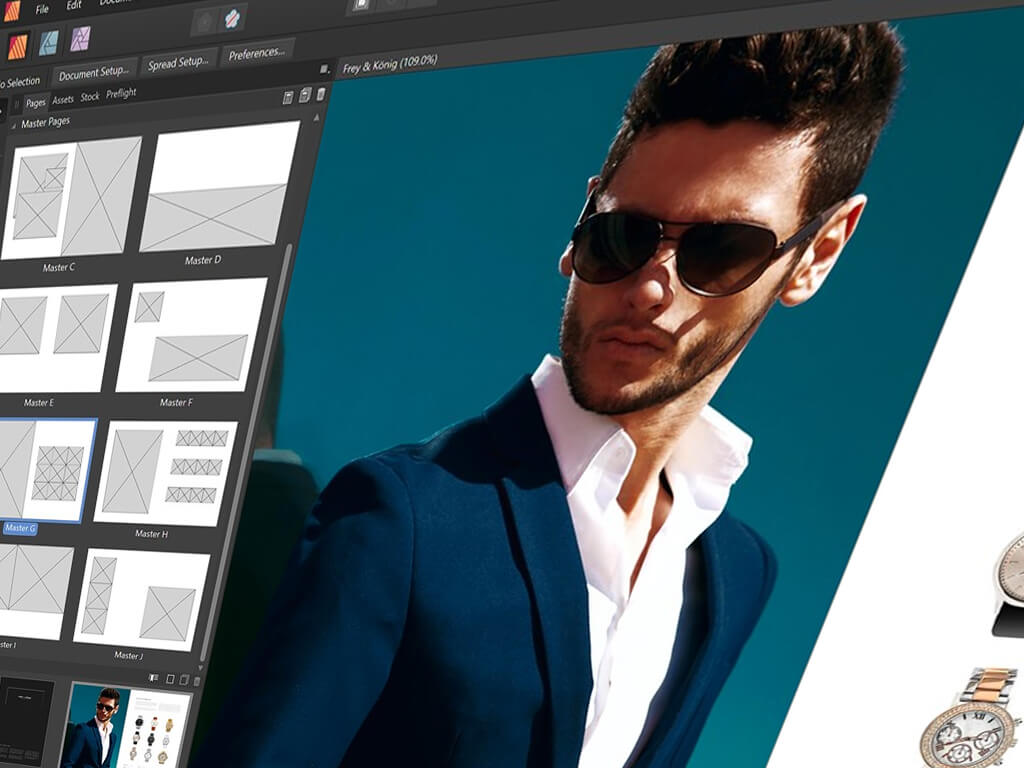Select the Master D thumbnail
Viewport: 1024px width, 768px height.
[x=218, y=186]
